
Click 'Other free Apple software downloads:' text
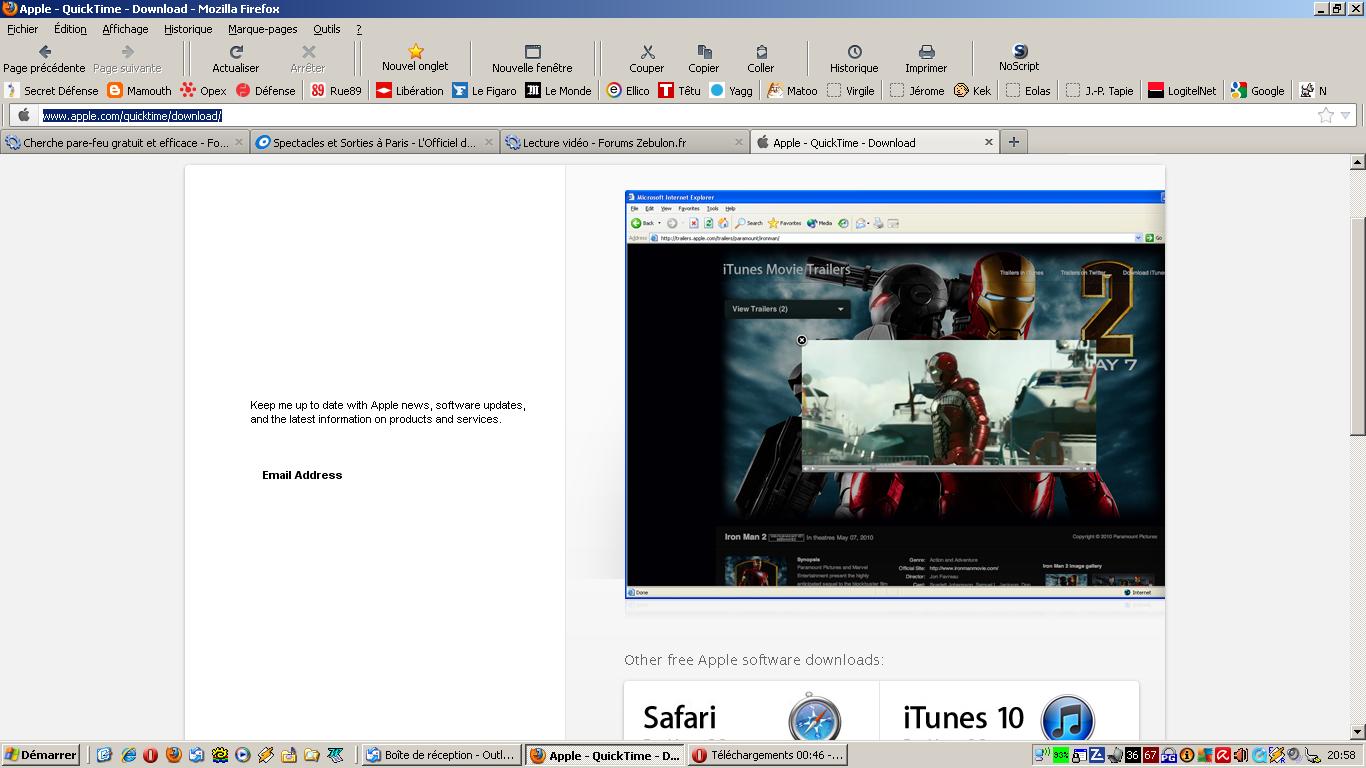point(754,660)
